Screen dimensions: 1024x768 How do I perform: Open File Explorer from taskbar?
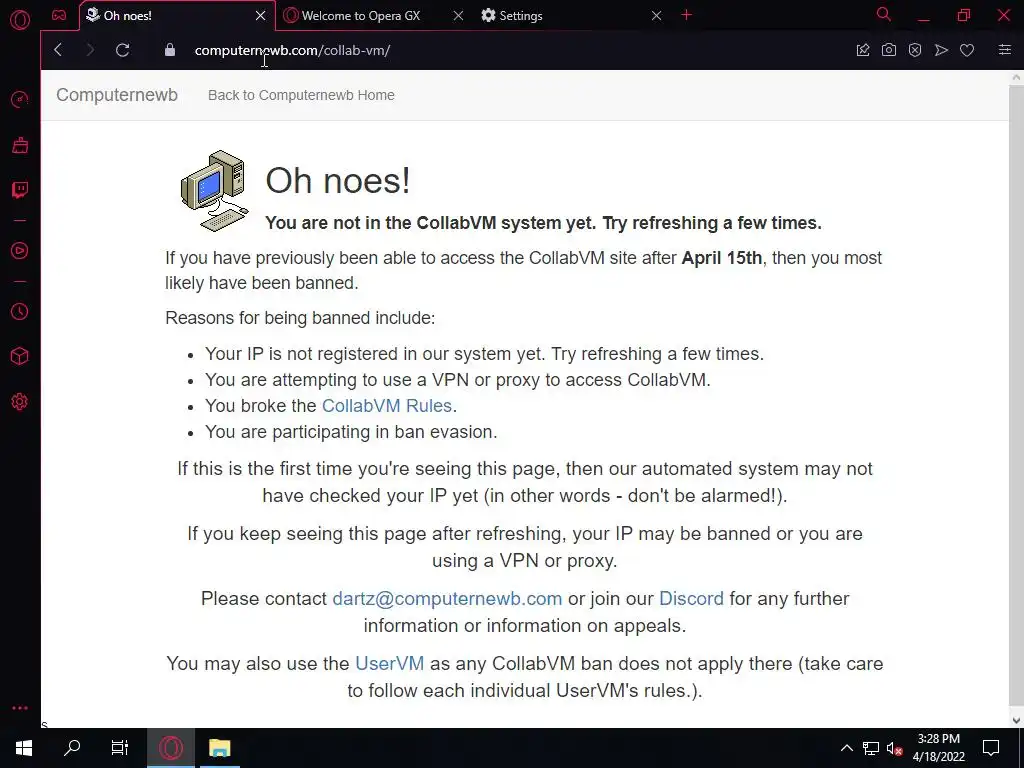[x=219, y=748]
